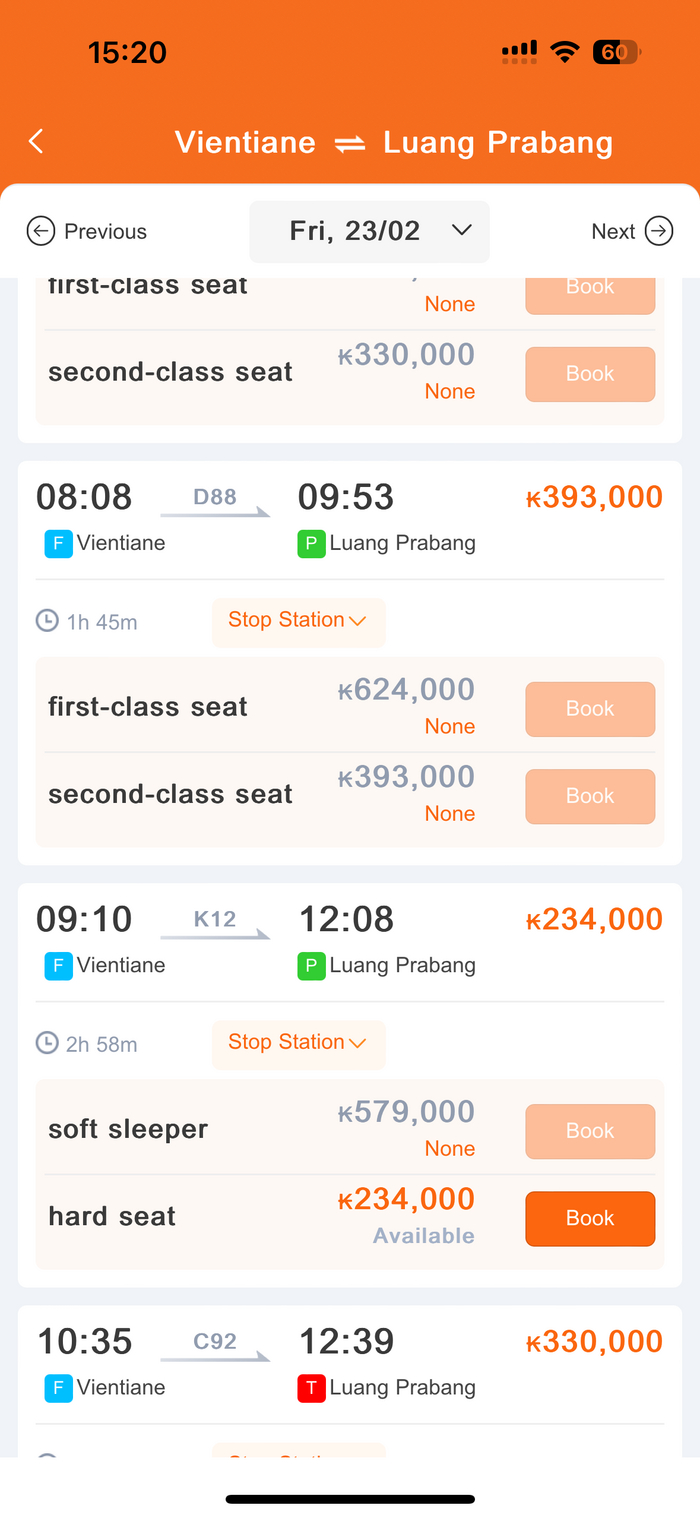The width and height of the screenshot is (700, 1518).
Task: Tap the Previous day arrow icon
Action: pos(40,232)
